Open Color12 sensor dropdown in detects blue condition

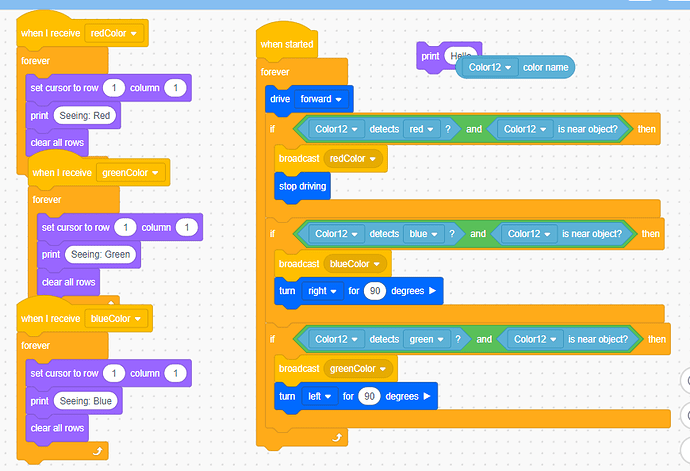pos(336,234)
